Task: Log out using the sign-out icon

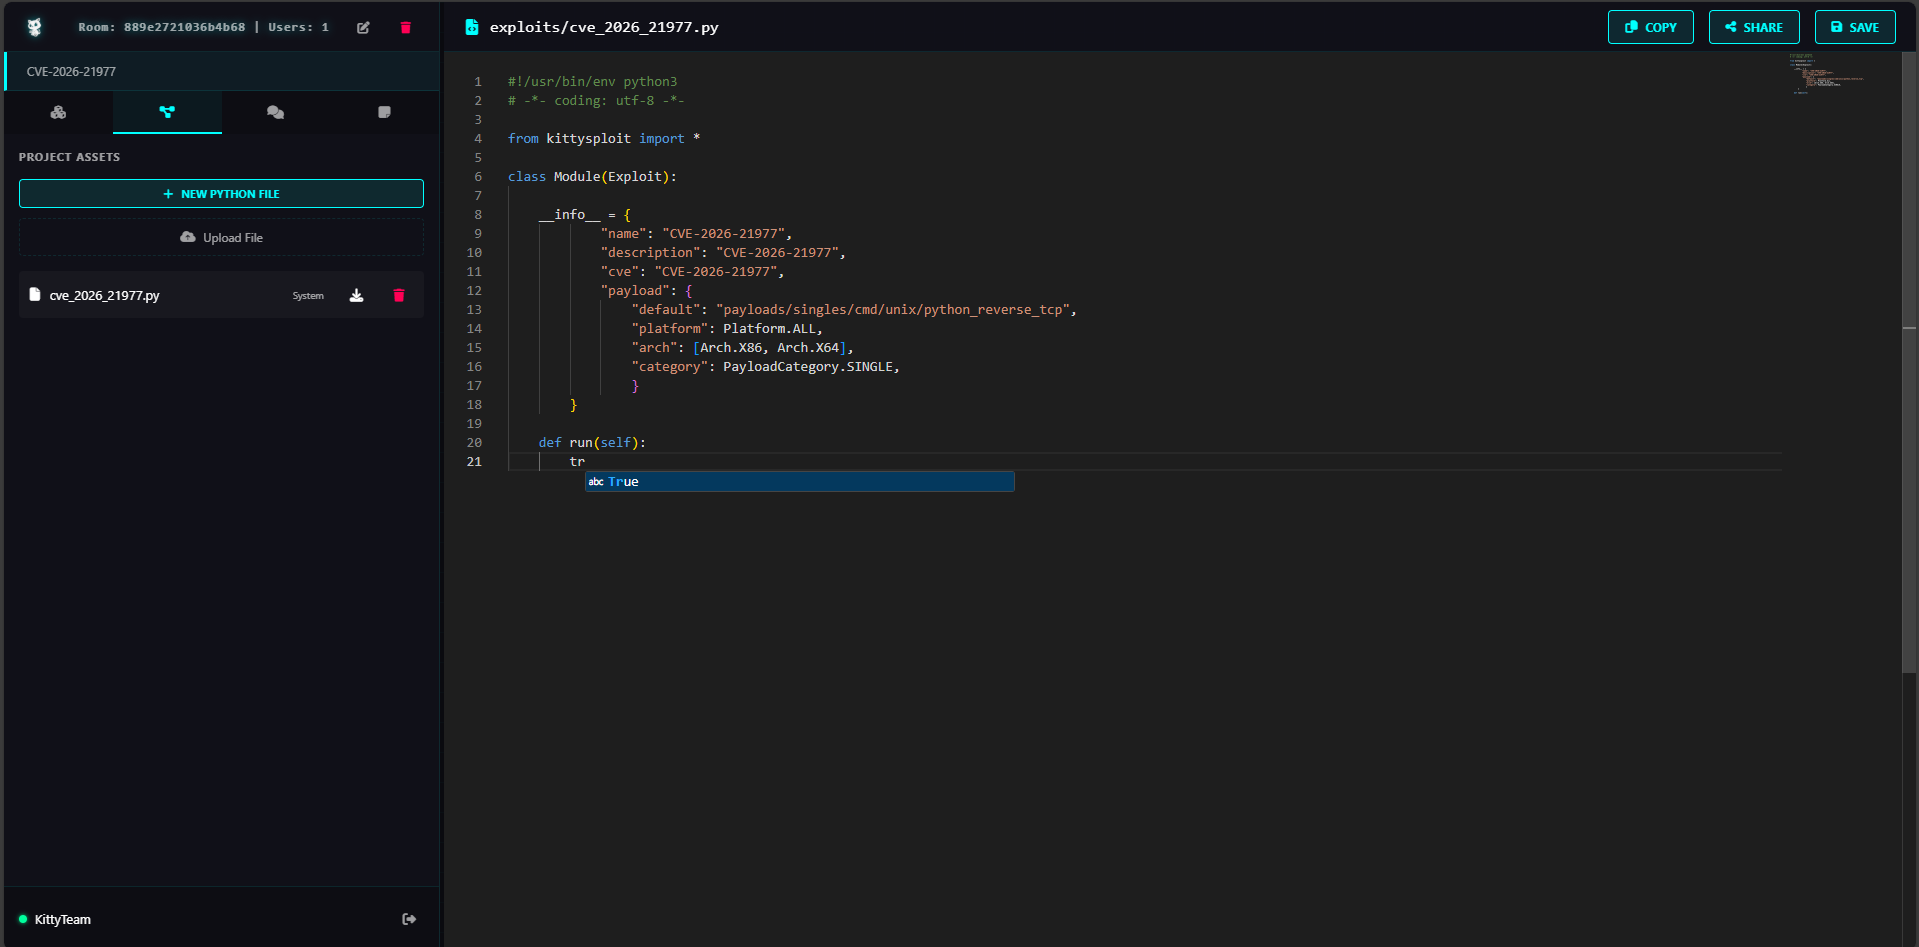Action: (x=409, y=919)
